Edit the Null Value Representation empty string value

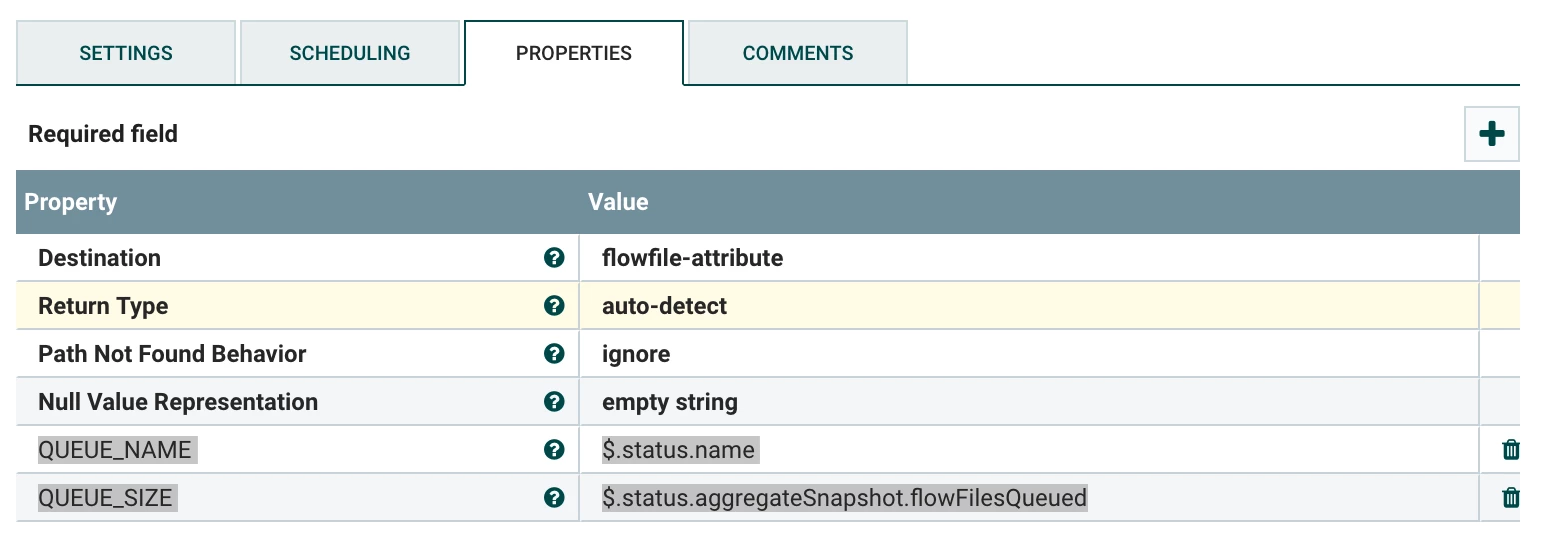click(1029, 402)
